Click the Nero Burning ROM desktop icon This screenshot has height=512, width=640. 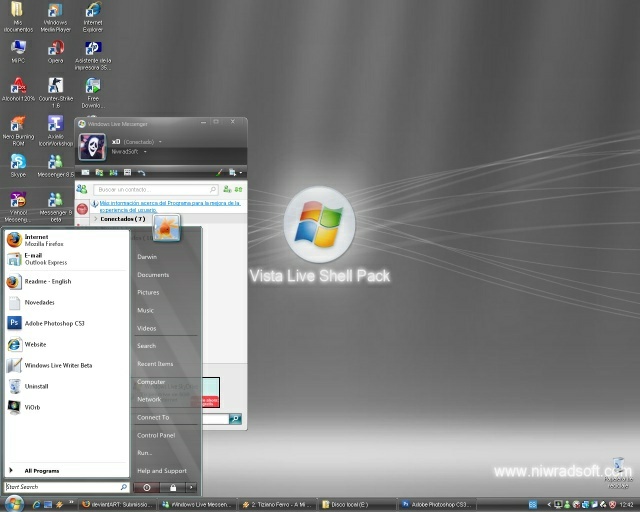18,131
